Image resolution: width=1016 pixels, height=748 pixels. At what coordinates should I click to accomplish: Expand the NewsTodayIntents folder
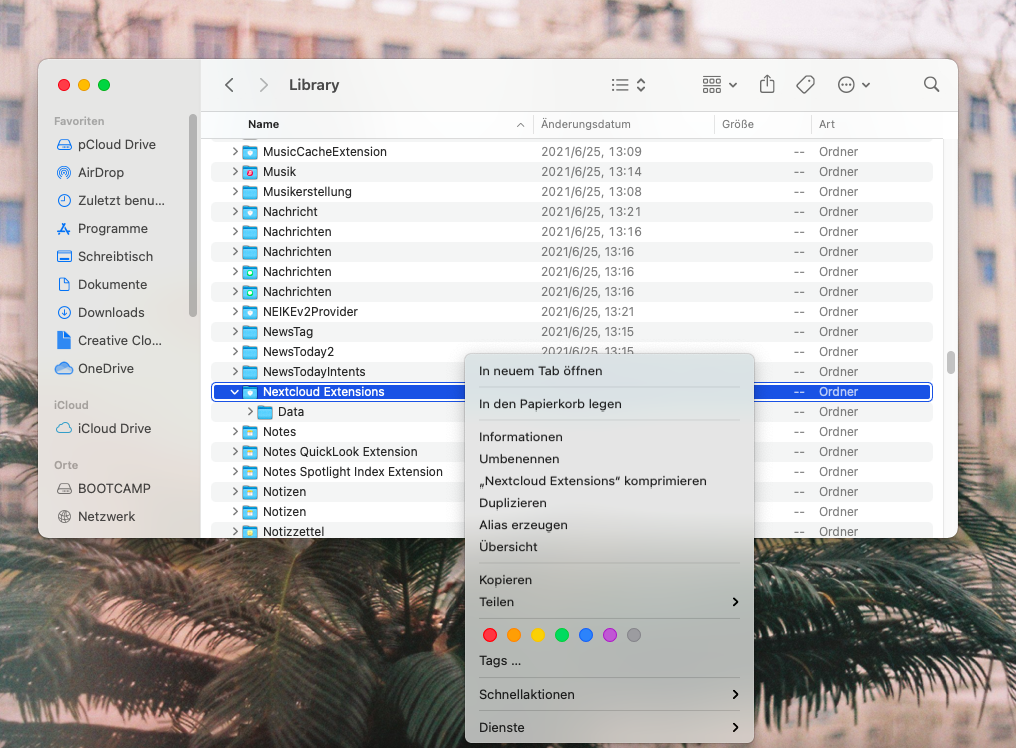pos(235,371)
